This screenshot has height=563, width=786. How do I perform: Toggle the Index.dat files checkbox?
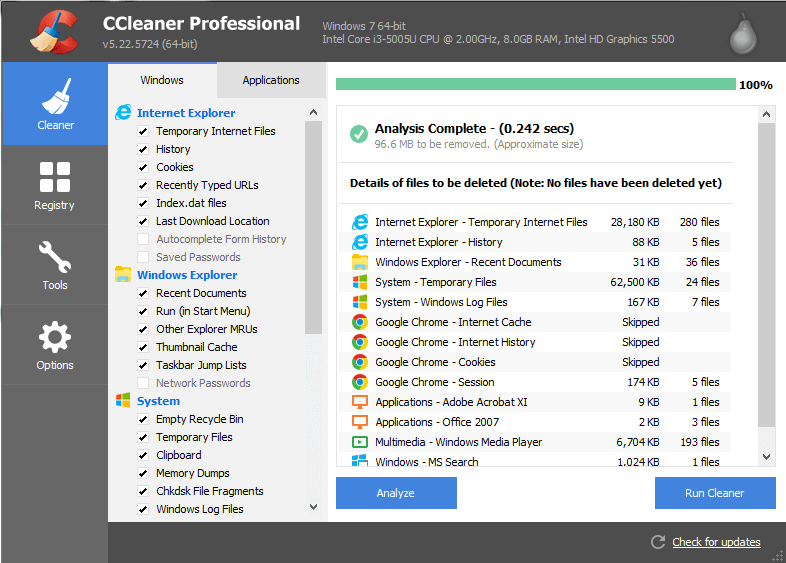pos(143,204)
